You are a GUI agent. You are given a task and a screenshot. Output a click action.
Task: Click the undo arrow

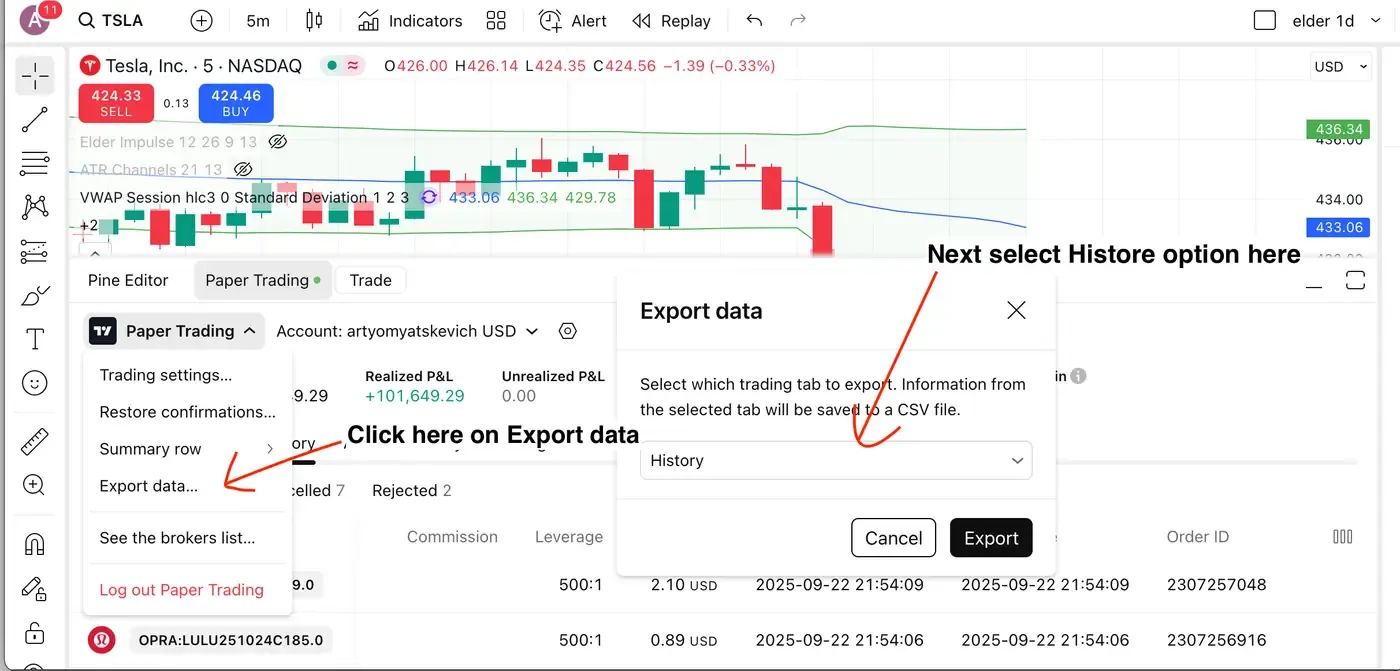tap(754, 21)
